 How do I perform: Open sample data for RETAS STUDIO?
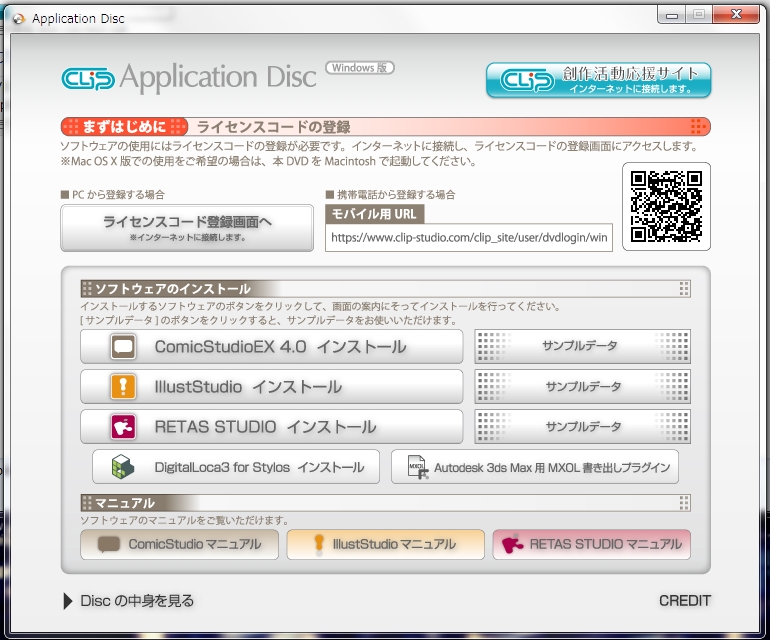pos(582,427)
